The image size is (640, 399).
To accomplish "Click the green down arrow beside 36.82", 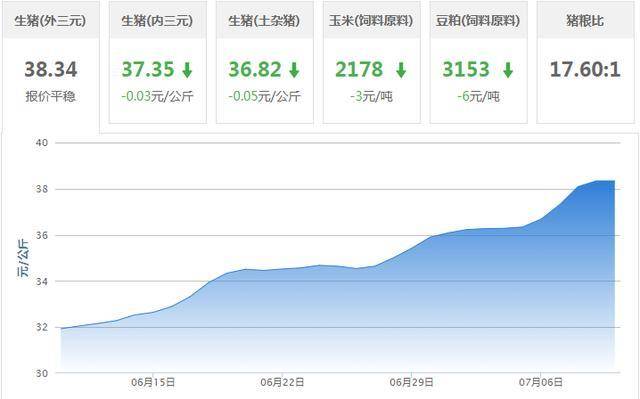I will tap(294, 70).
